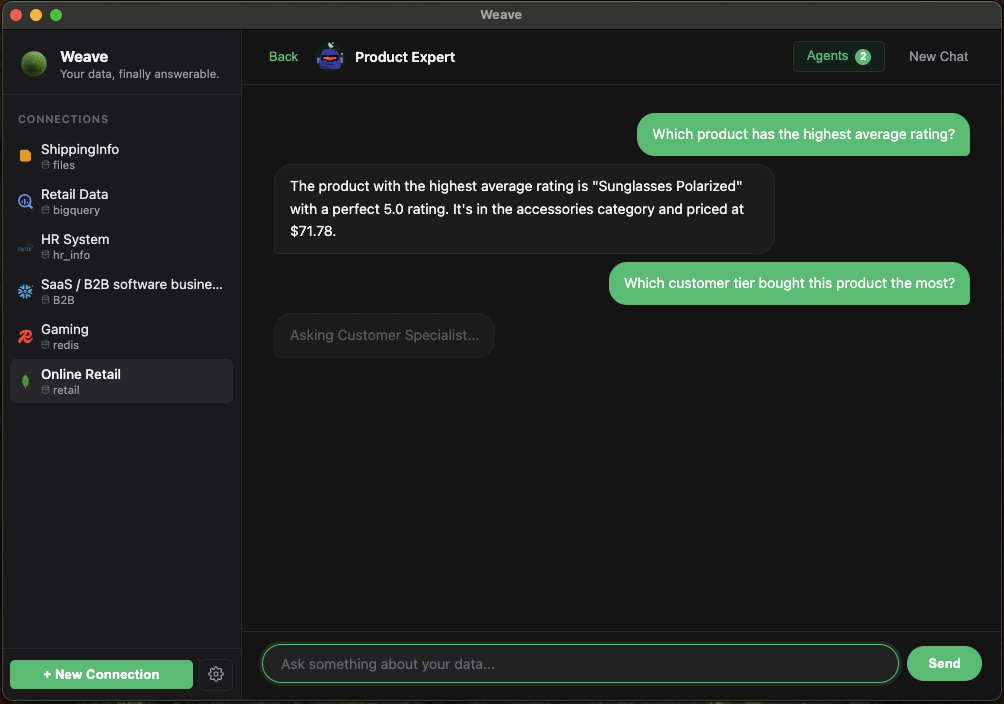
Task: Click the 'Which customer tier' question bubble
Action: coord(789,283)
